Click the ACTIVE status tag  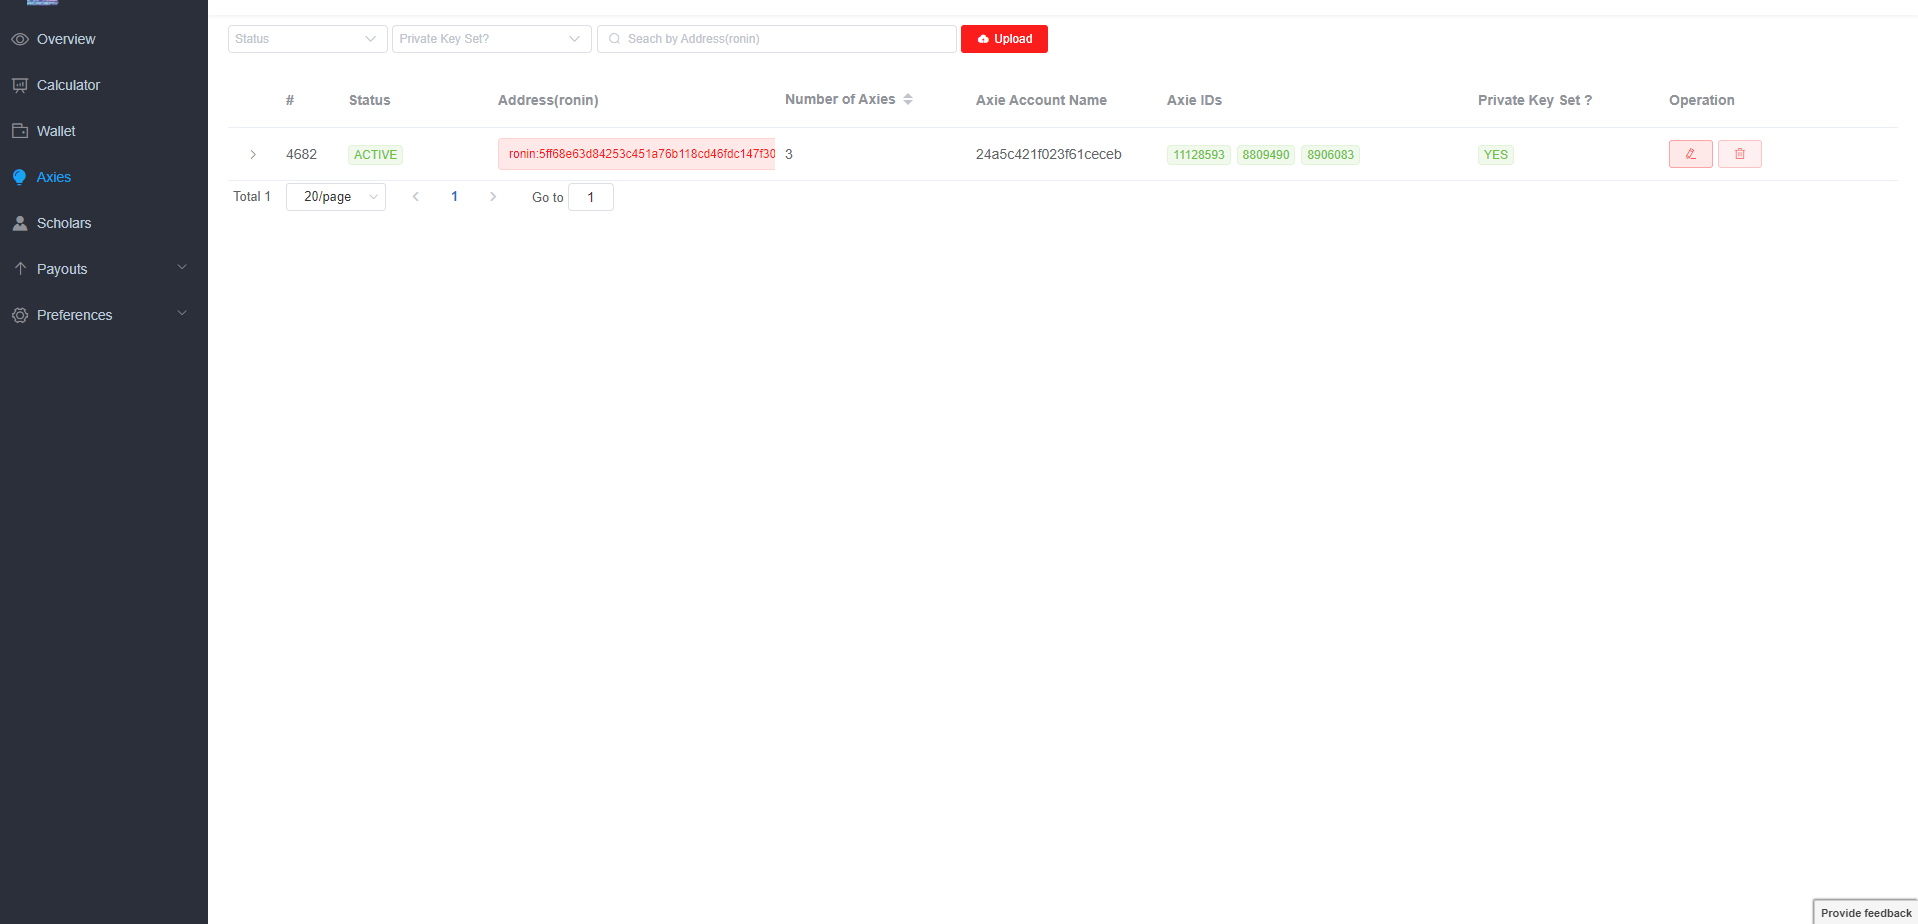[x=375, y=155]
